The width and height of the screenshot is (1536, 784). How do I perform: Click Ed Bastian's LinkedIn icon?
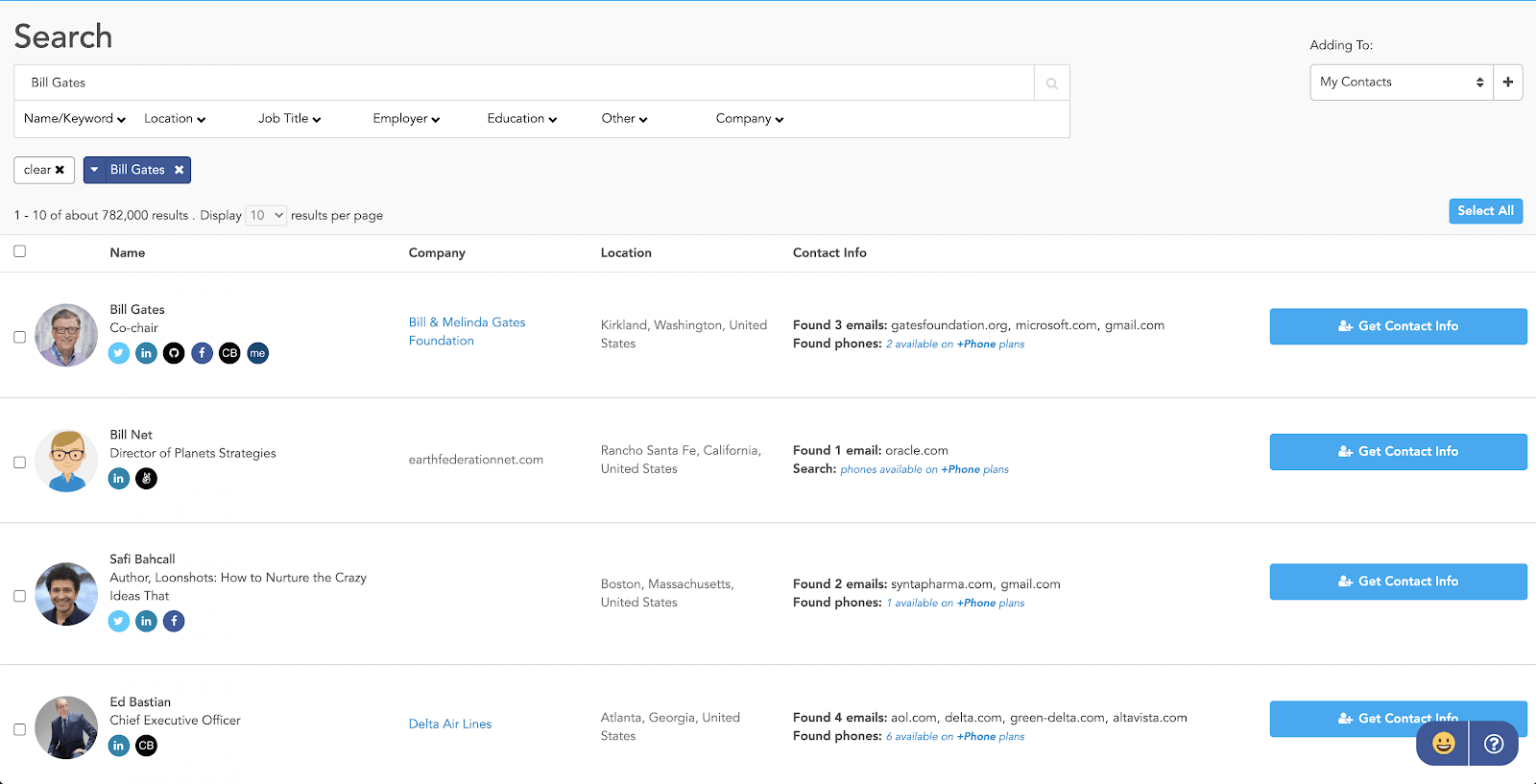tap(119, 745)
